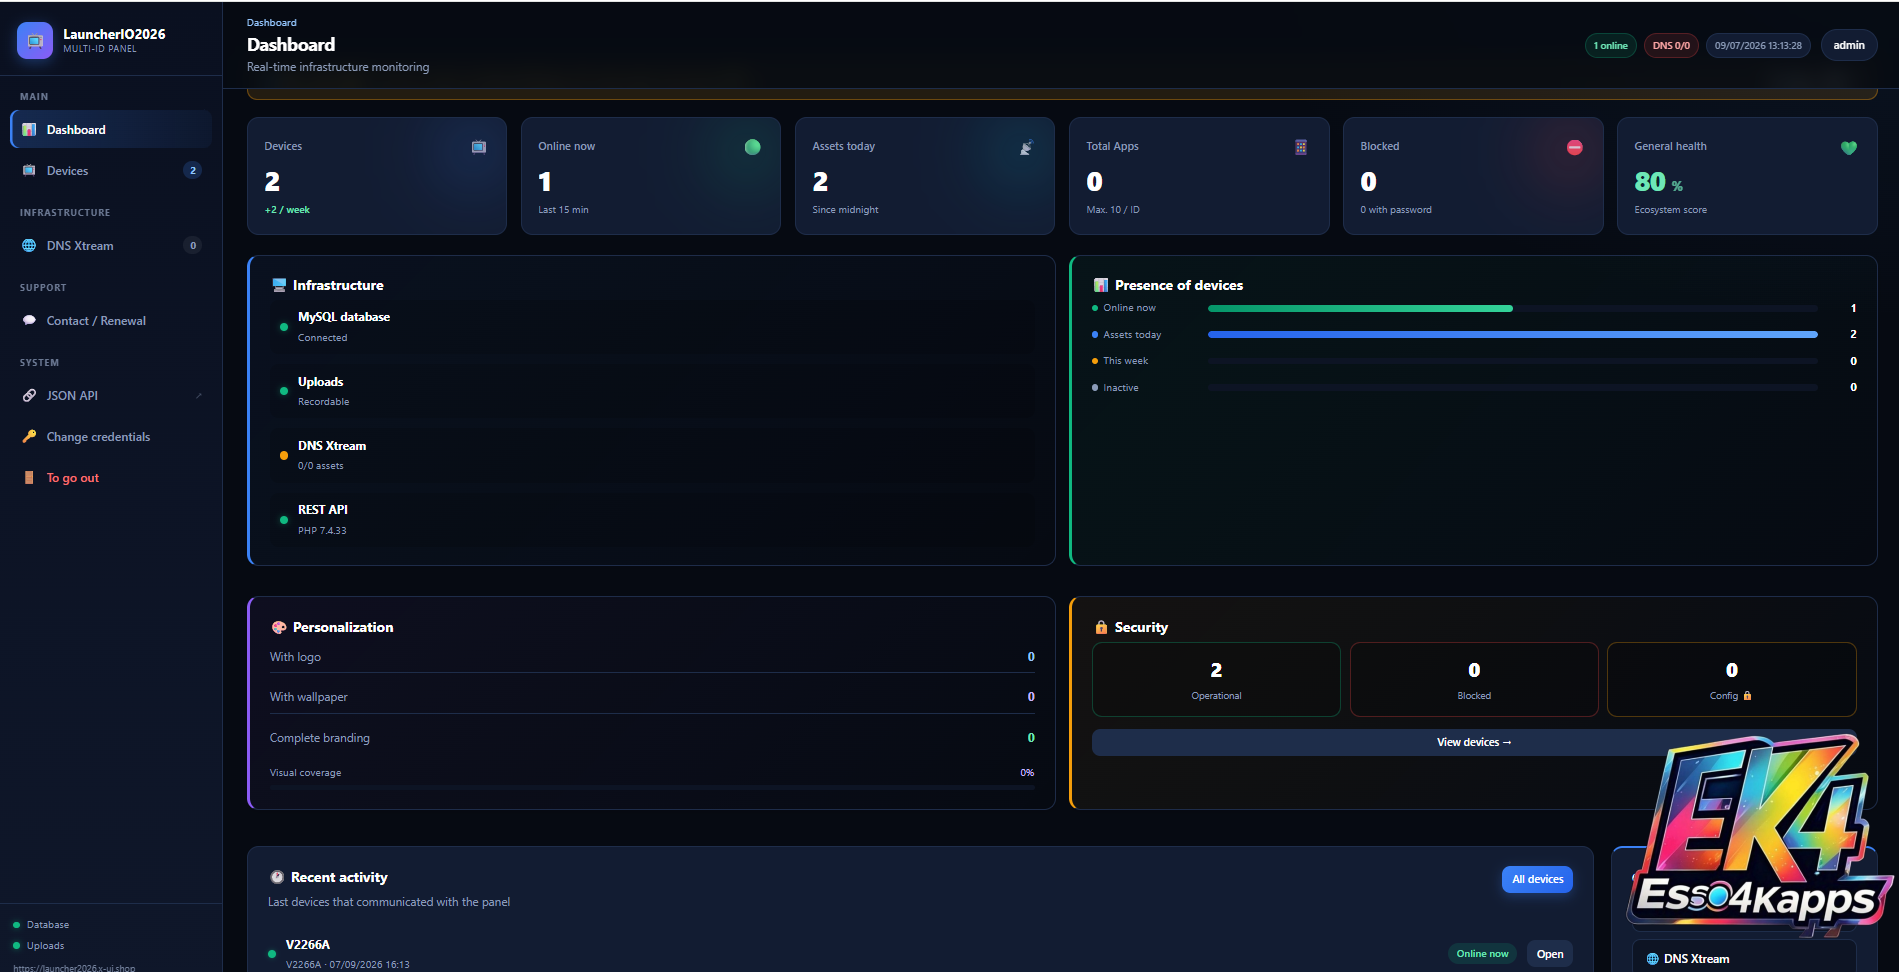Click the LauncherIO2026 logo icon
The height and width of the screenshot is (972, 1899).
(35, 41)
